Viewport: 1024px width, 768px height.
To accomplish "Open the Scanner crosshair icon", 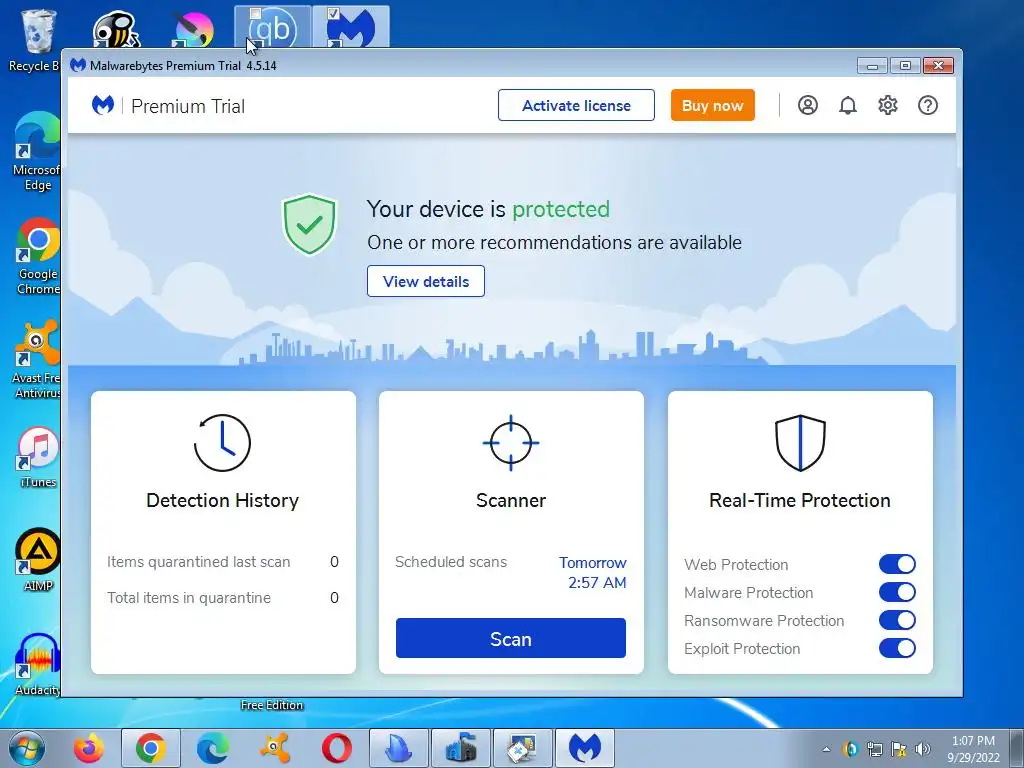I will [x=511, y=443].
